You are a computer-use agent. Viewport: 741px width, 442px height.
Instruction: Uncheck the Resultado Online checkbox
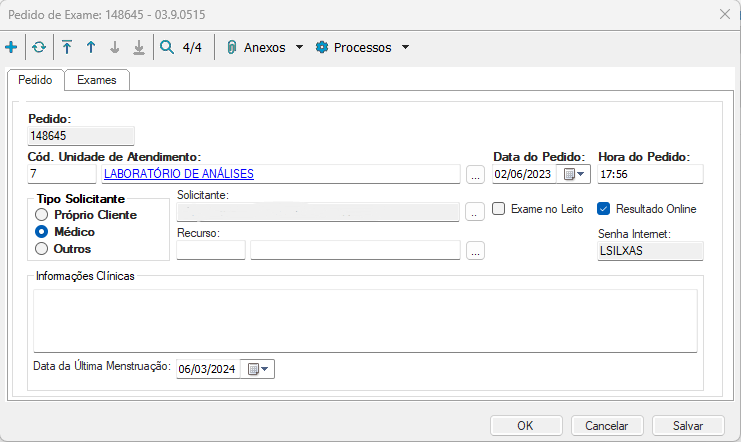tap(603, 209)
